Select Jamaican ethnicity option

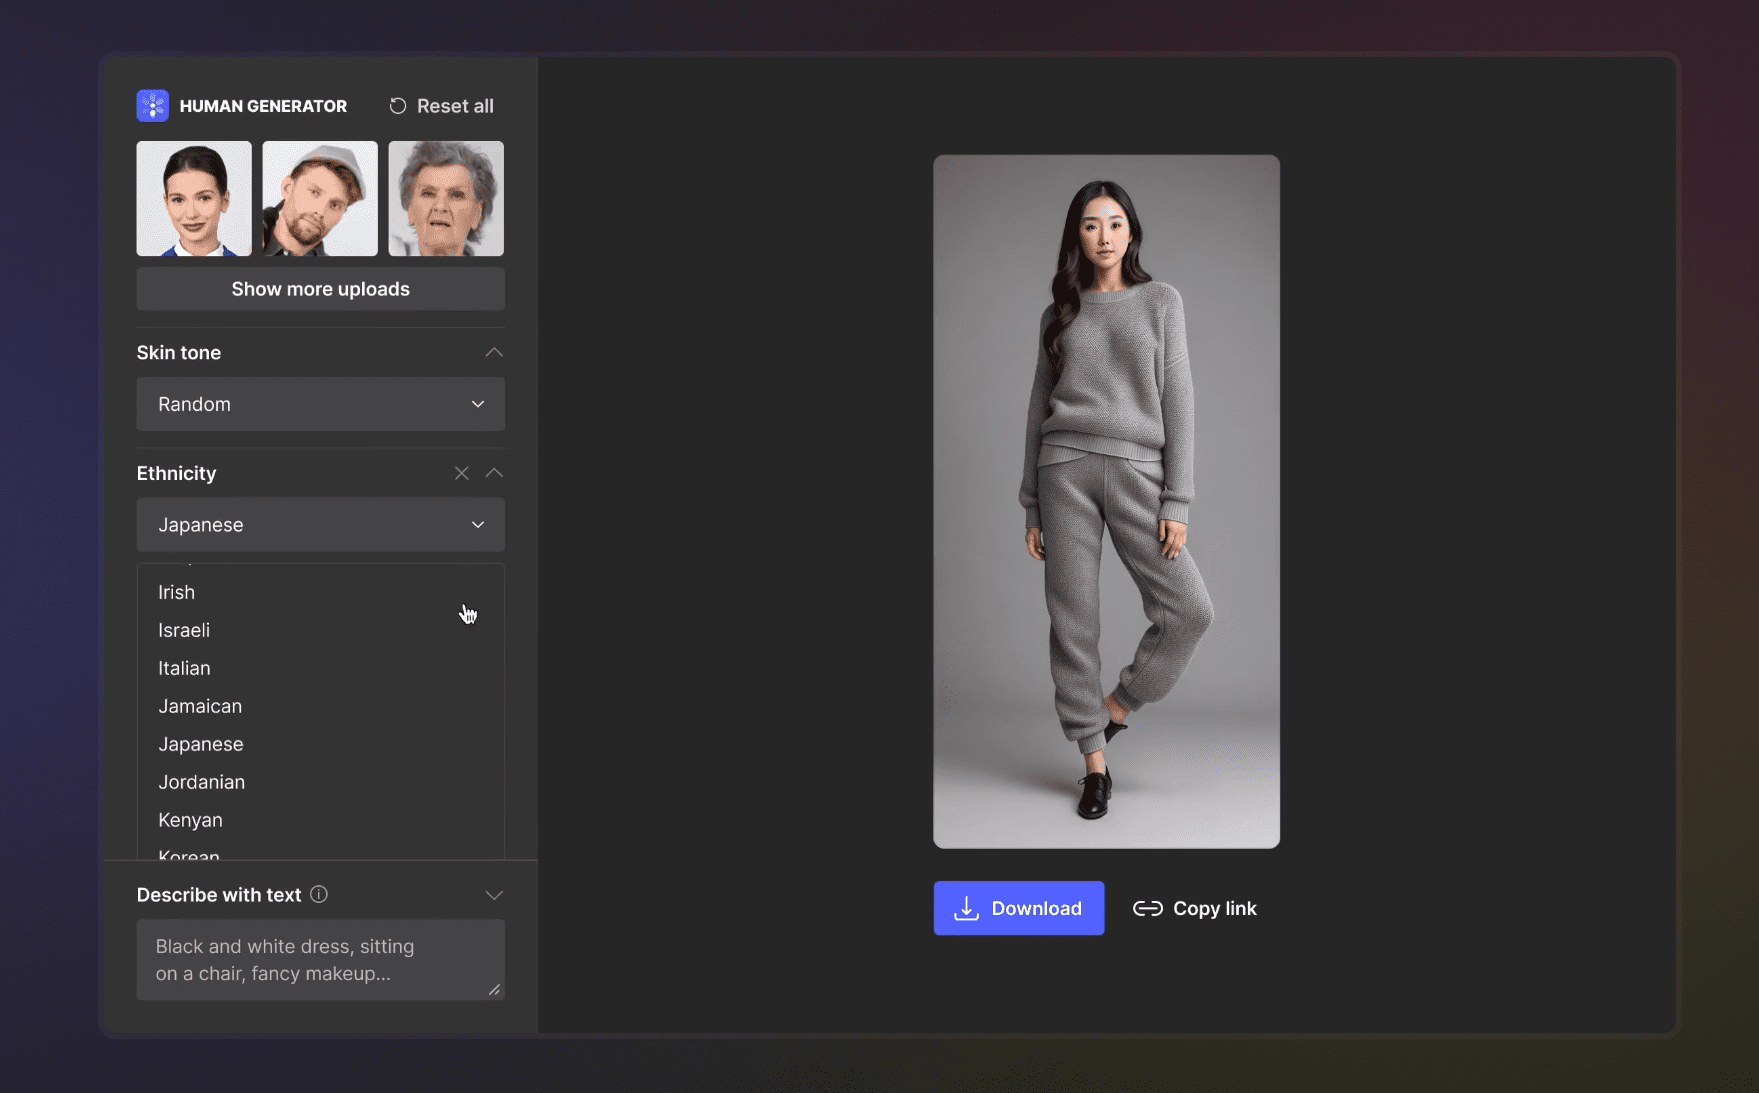point(200,706)
